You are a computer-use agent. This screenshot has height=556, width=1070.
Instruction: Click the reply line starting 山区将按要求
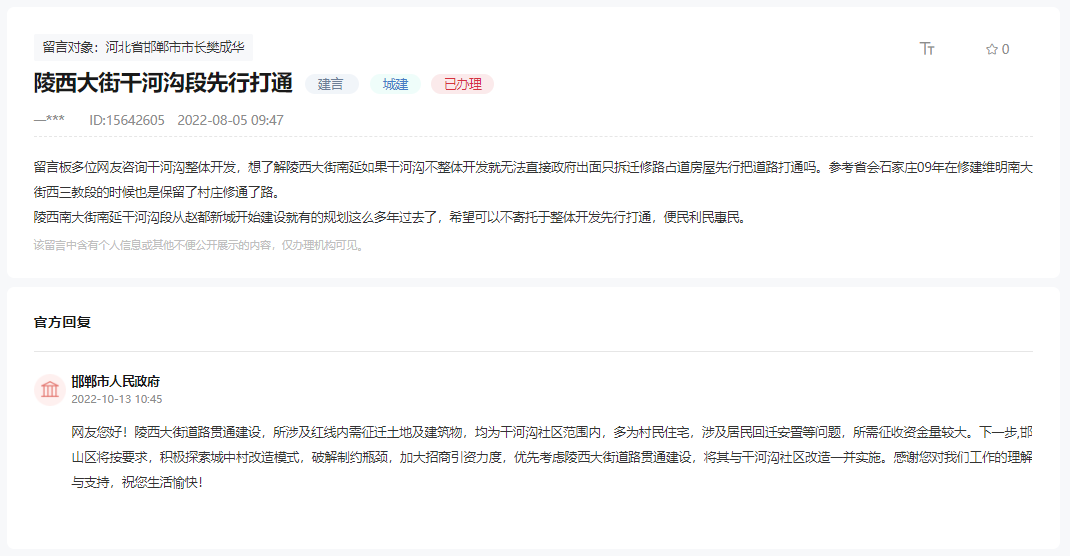point(551,457)
